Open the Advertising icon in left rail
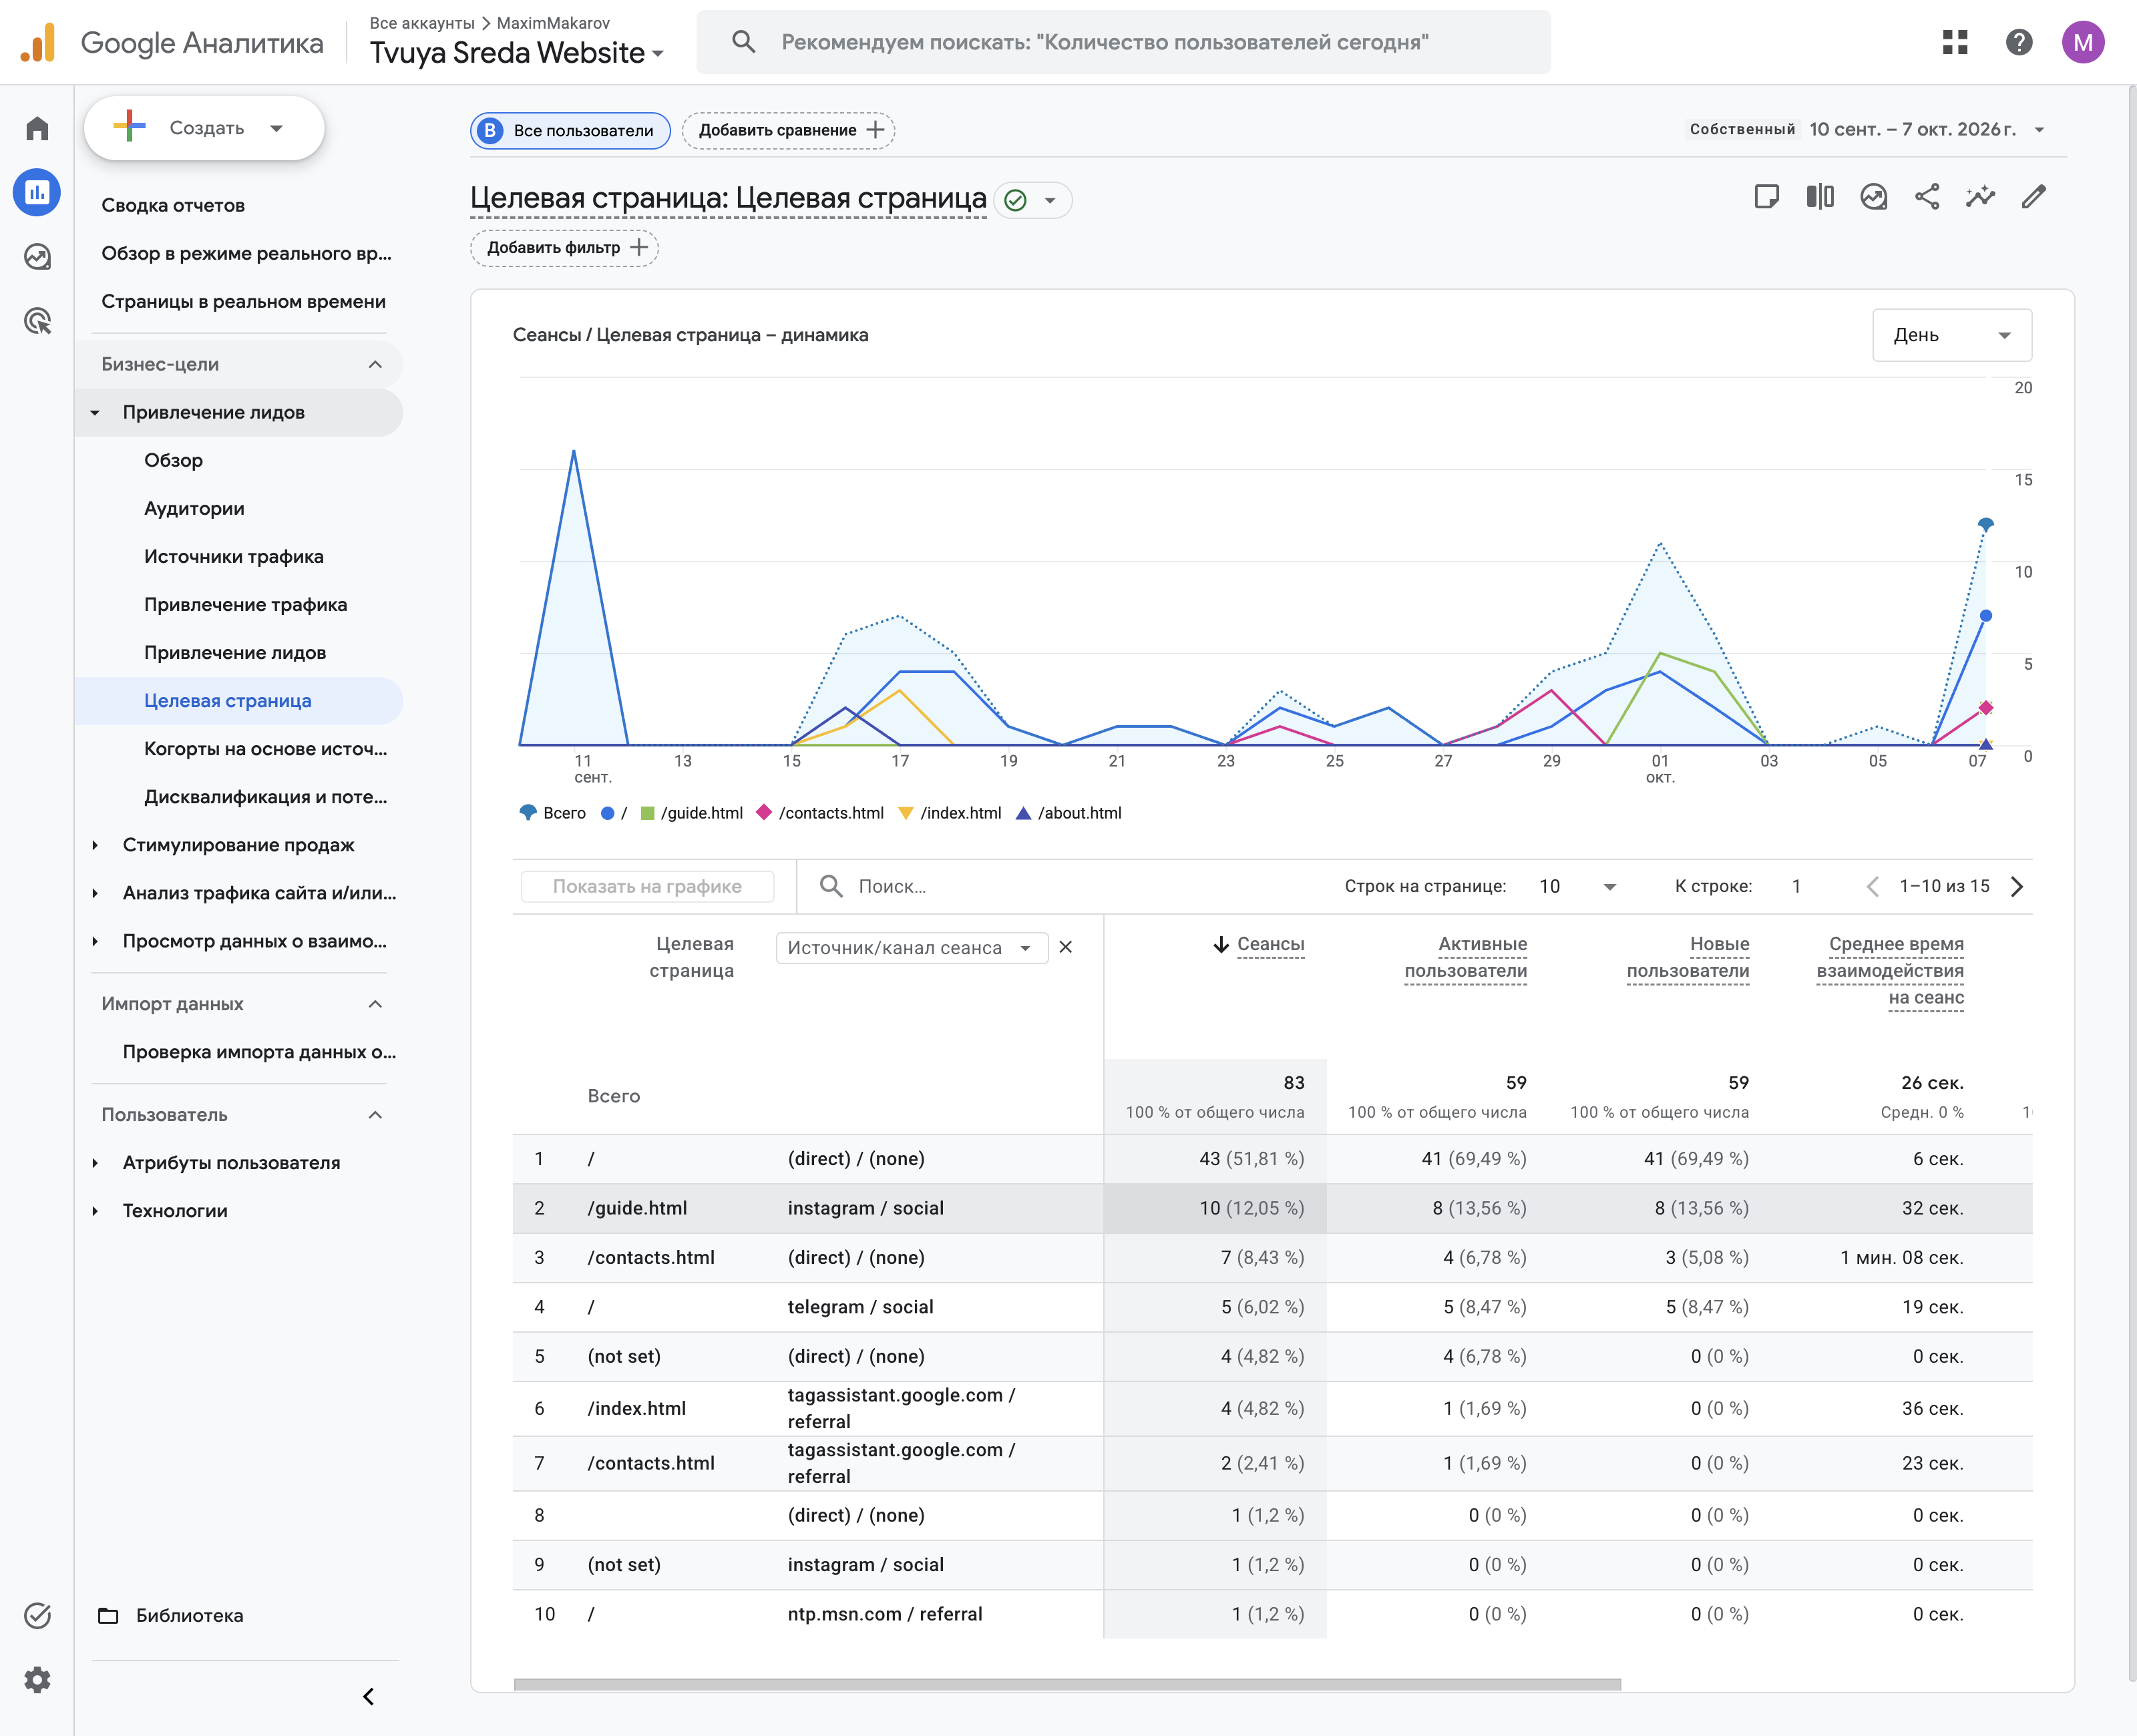 [37, 321]
